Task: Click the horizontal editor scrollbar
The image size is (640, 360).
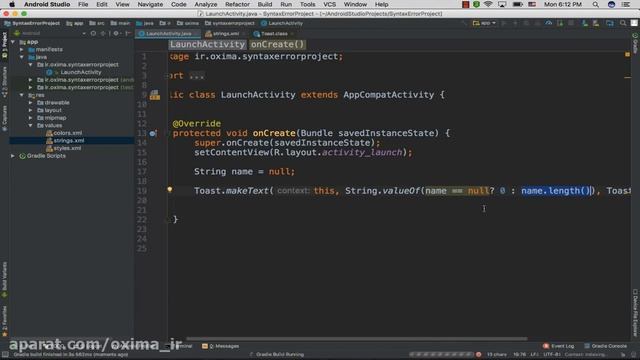Action: pos(357,338)
